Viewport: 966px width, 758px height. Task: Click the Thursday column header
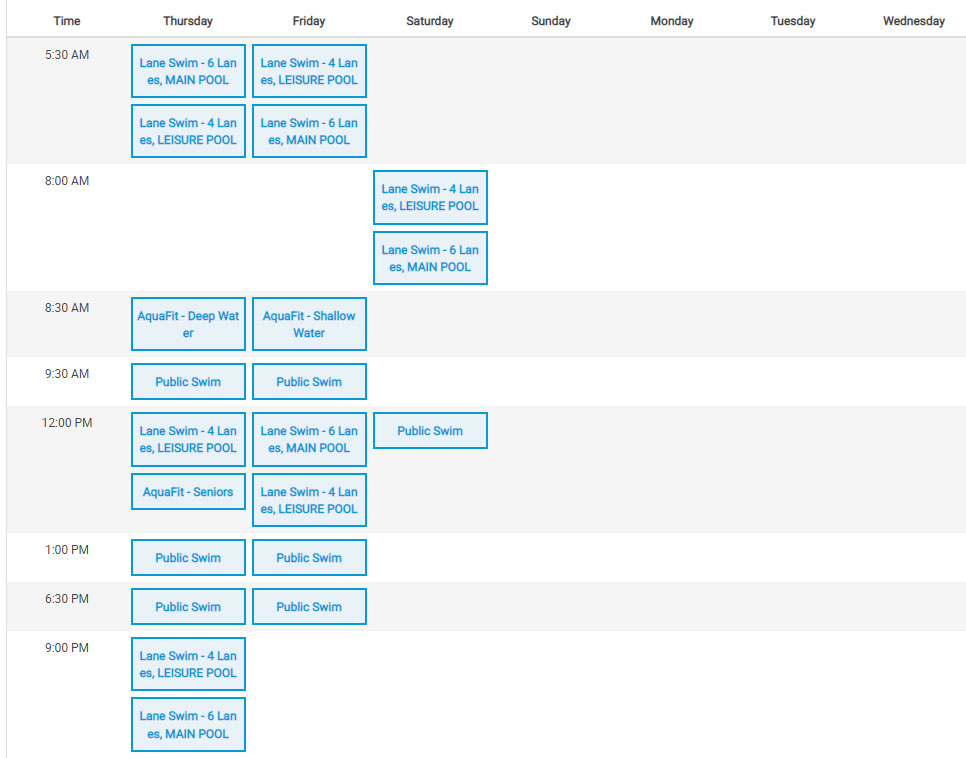click(188, 21)
